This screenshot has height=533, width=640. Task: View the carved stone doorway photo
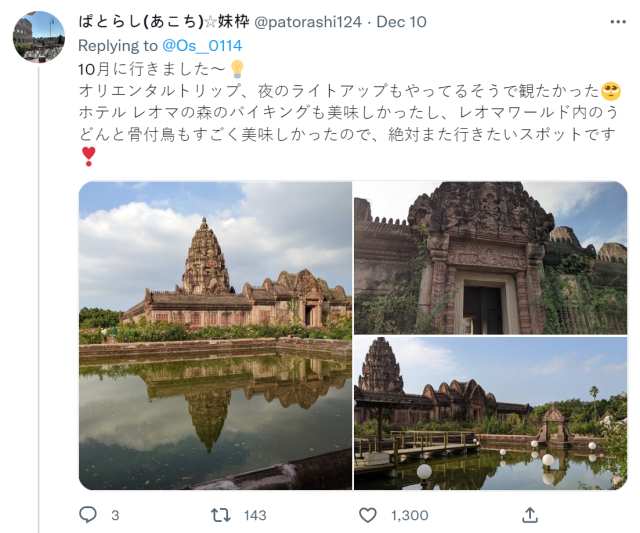pos(490,258)
